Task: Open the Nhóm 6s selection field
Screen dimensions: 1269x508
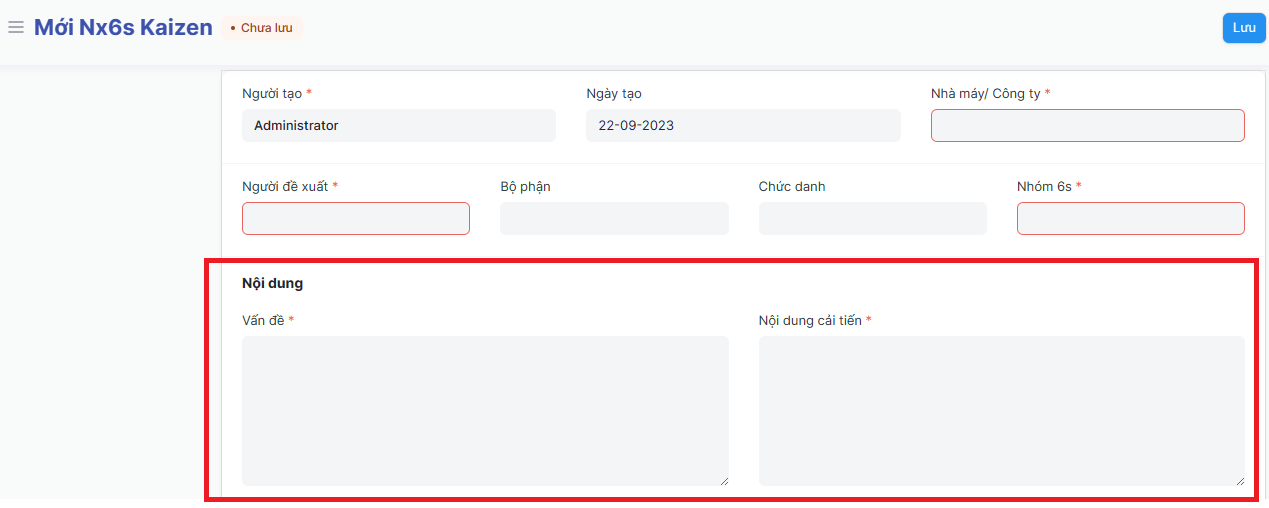Action: pos(1130,218)
